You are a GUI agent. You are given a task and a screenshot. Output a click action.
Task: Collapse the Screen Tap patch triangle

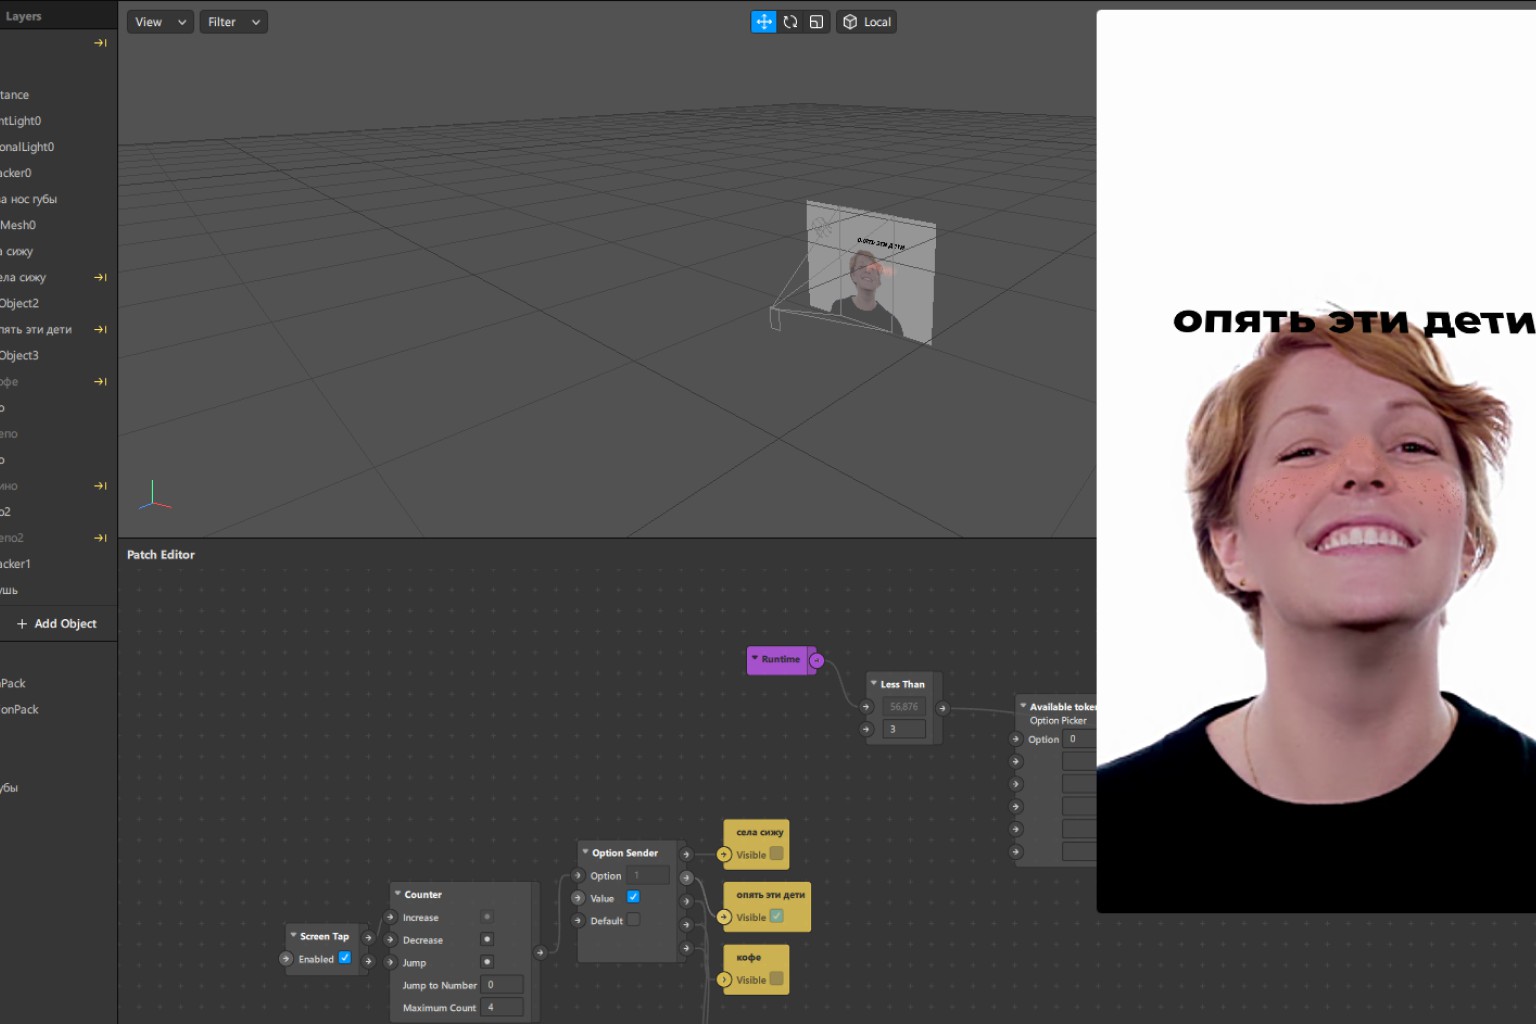[293, 936]
